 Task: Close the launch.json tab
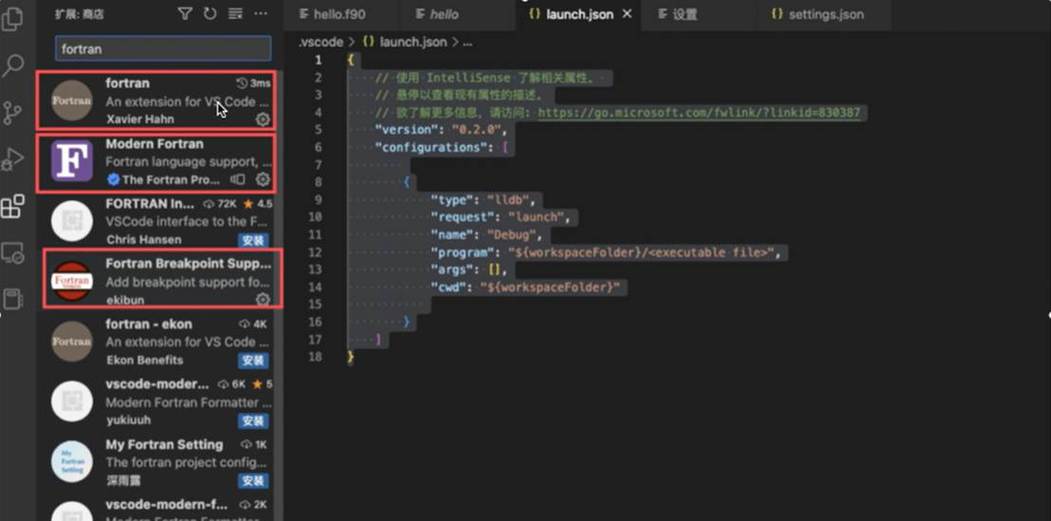click(627, 14)
